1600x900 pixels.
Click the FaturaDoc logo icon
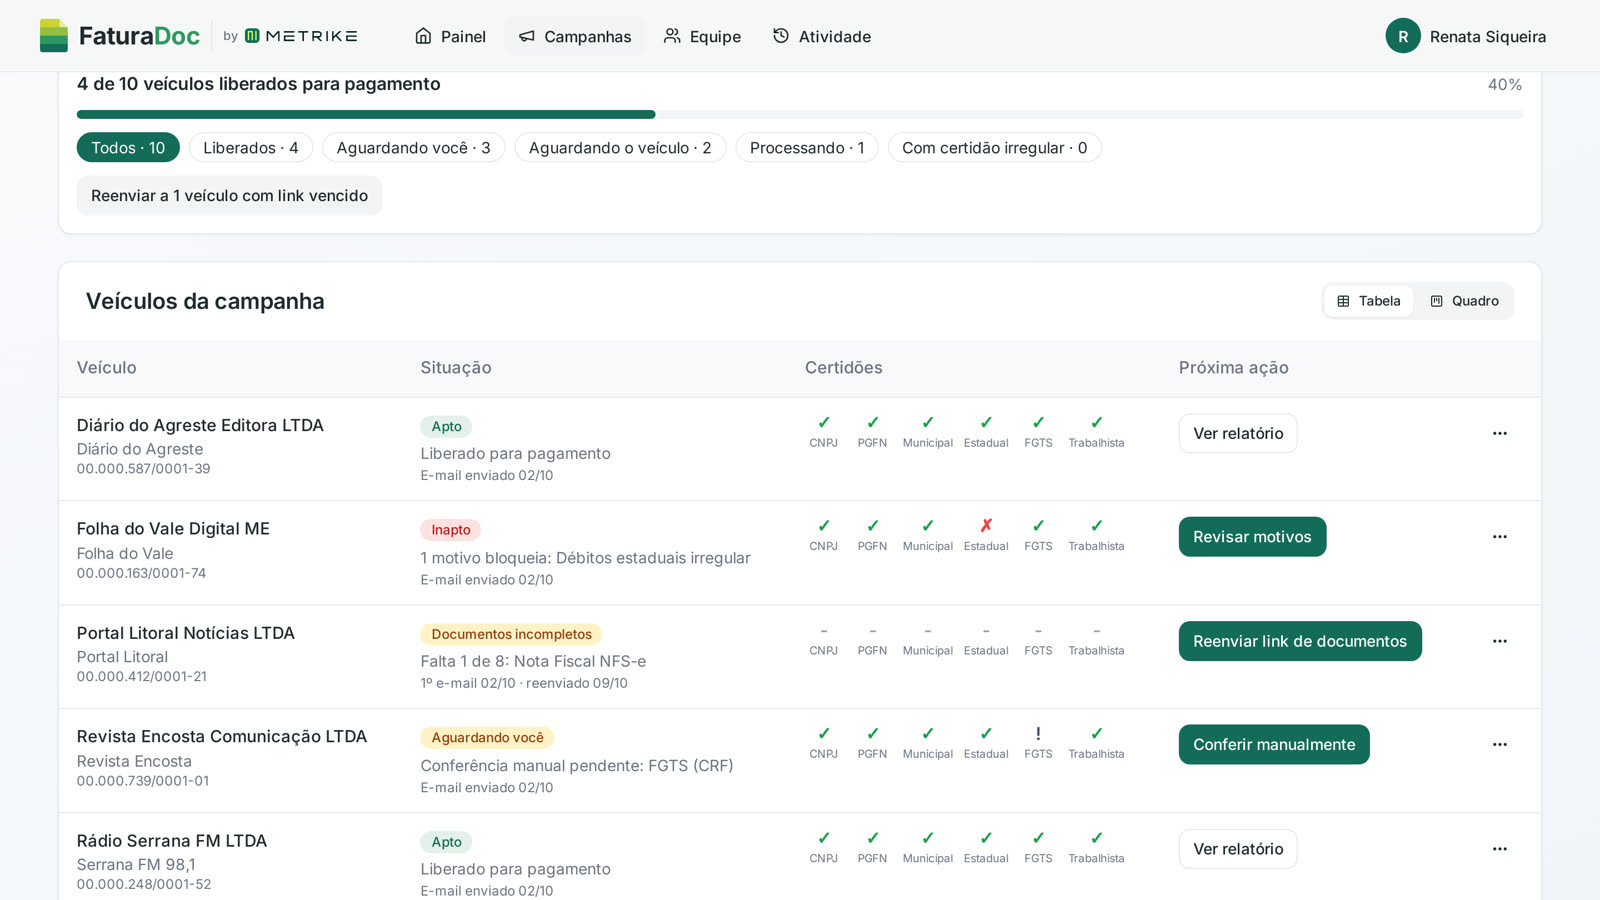click(x=54, y=36)
